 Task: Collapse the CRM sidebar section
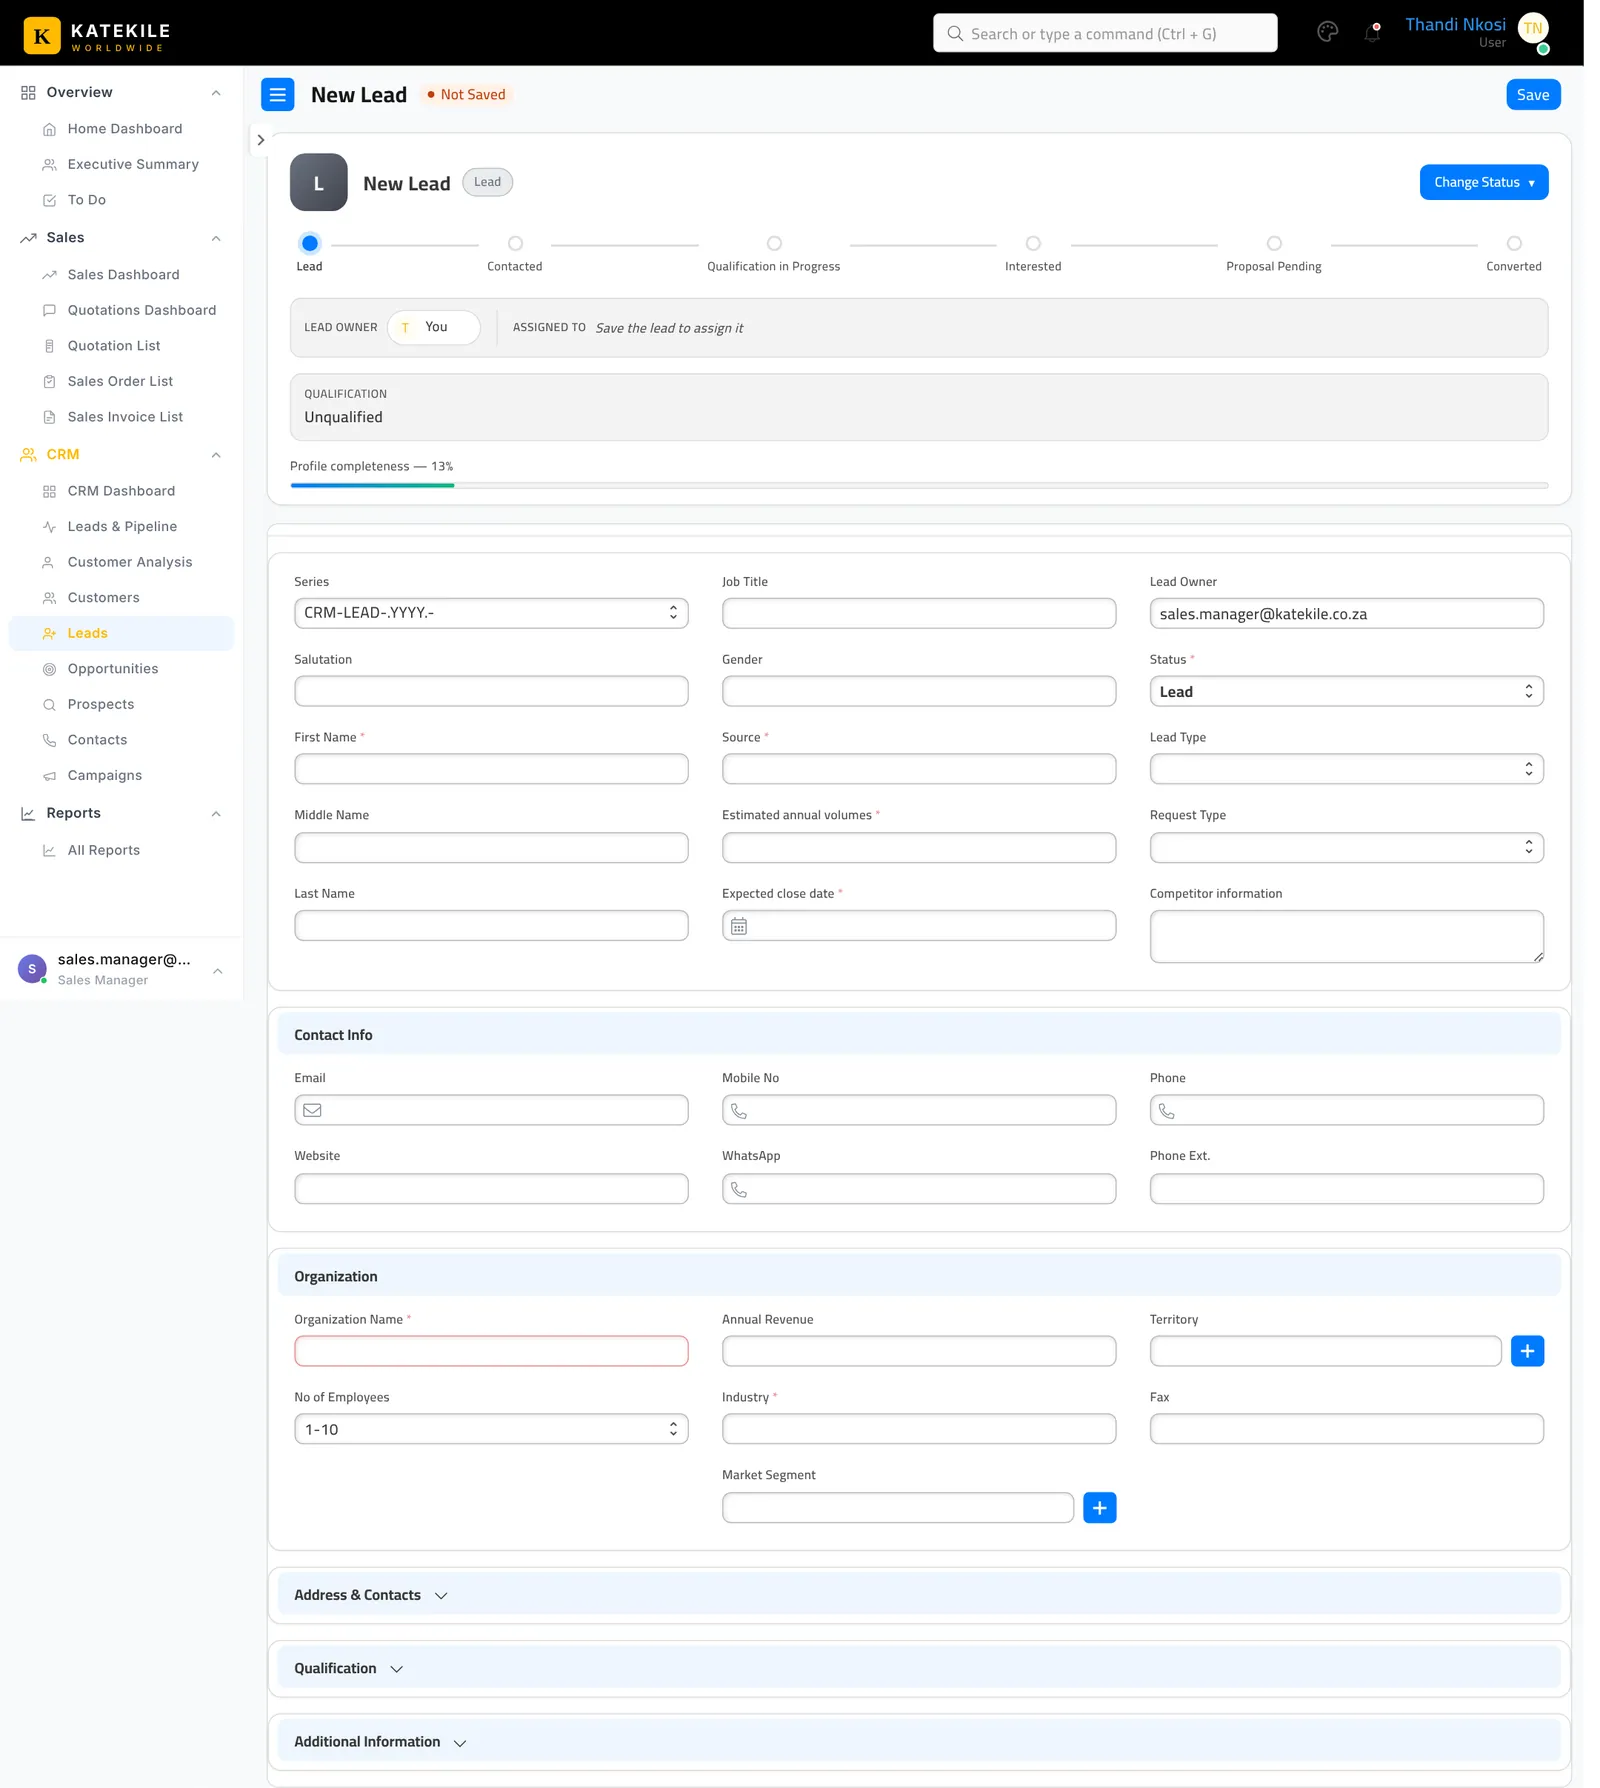click(216, 455)
